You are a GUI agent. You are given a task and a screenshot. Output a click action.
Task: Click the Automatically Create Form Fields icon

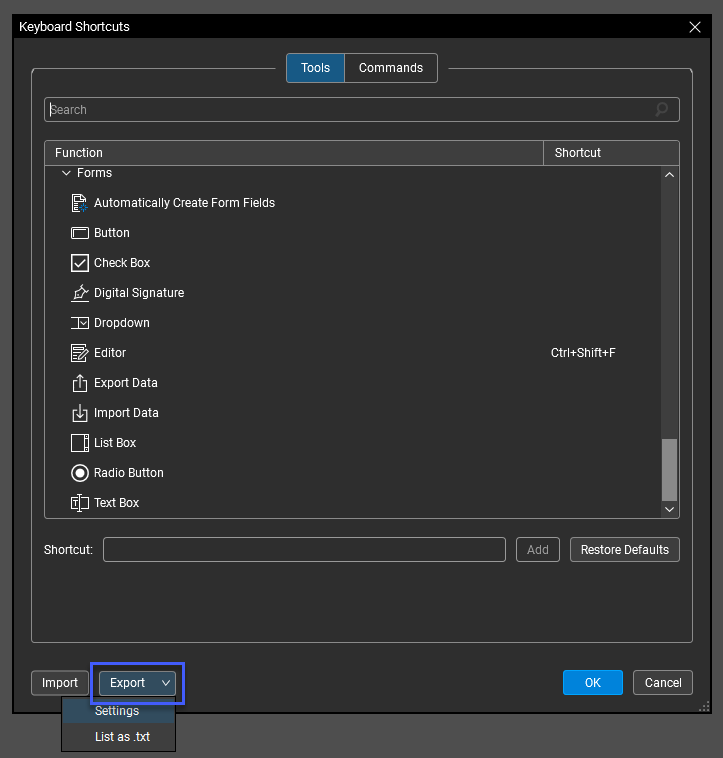[79, 203]
